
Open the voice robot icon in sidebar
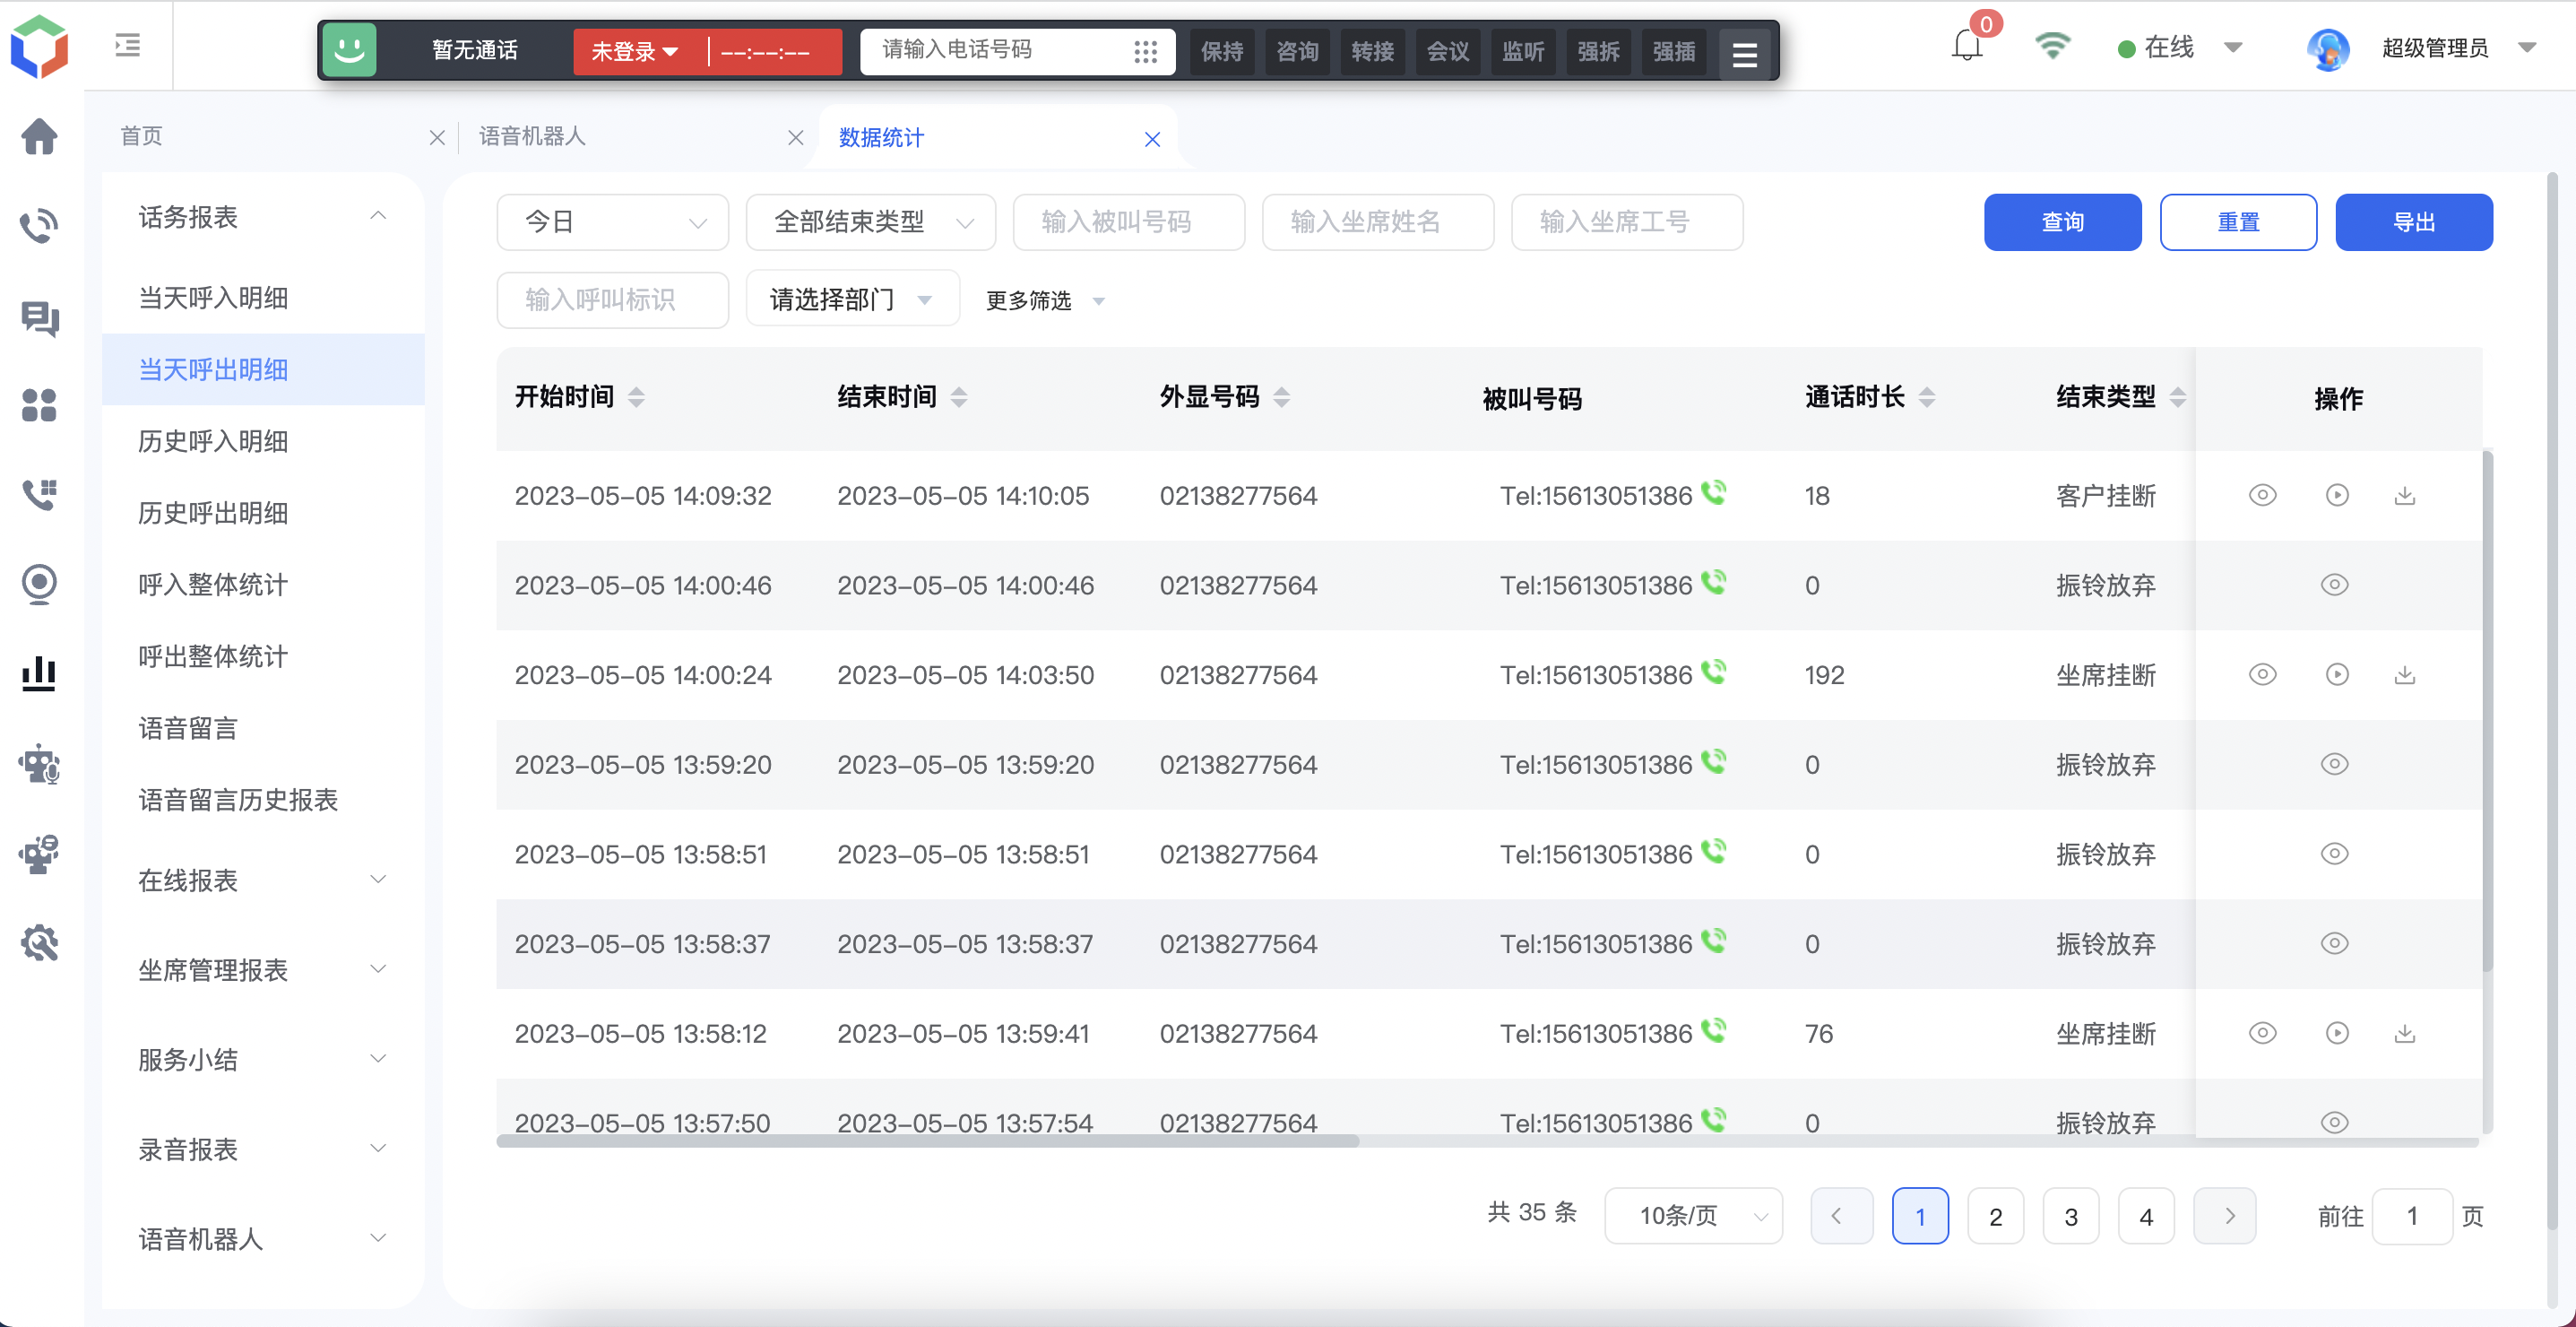point(39,764)
